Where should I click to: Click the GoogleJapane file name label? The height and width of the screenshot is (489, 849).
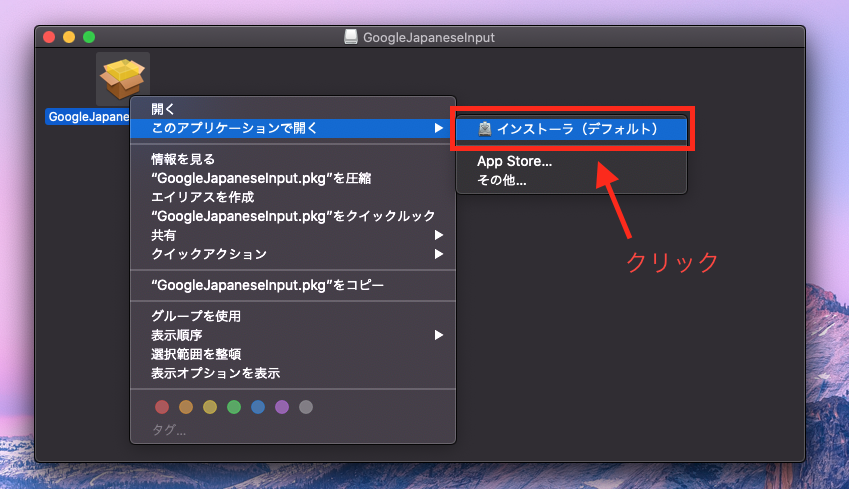point(88,117)
